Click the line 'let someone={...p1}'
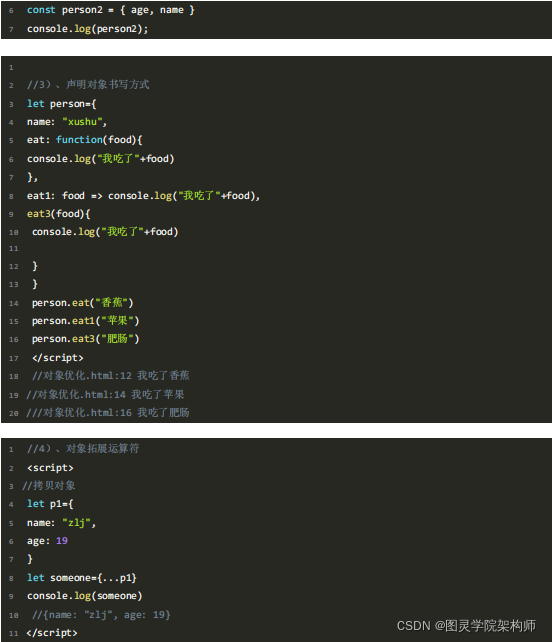Viewport: 552px width, 642px height. (x=81, y=578)
